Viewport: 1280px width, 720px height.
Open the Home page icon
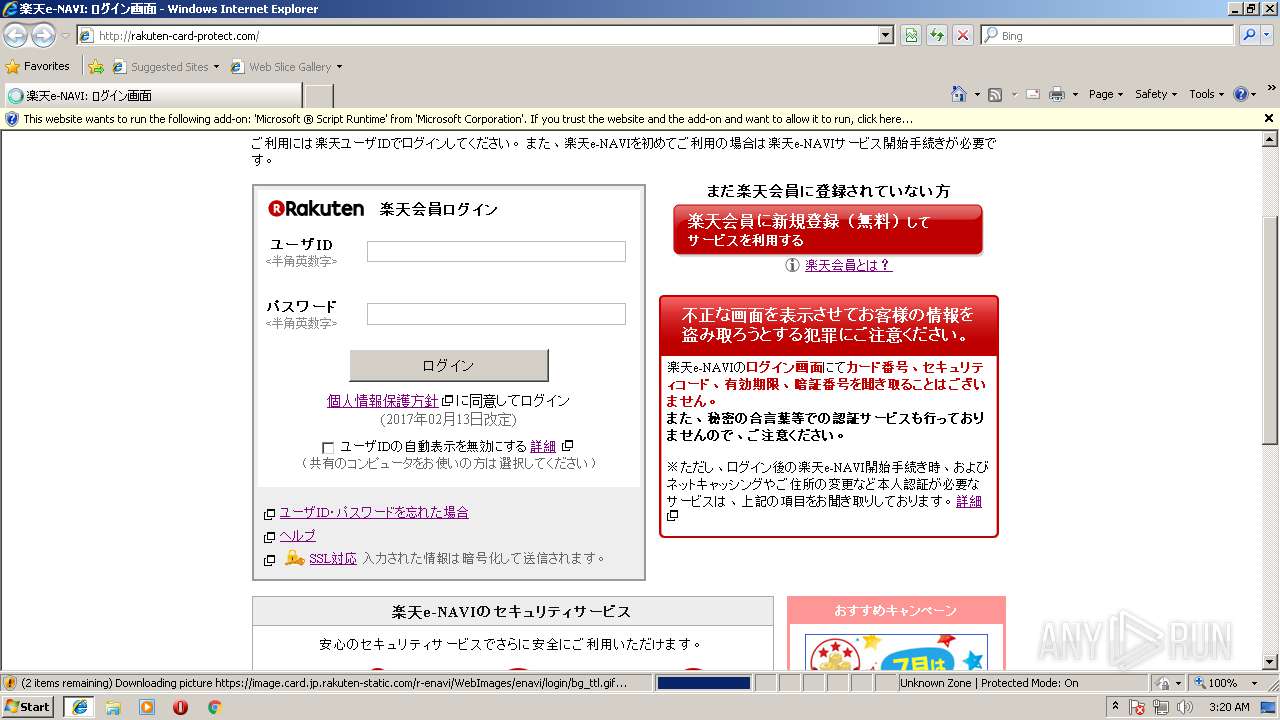pos(959,94)
